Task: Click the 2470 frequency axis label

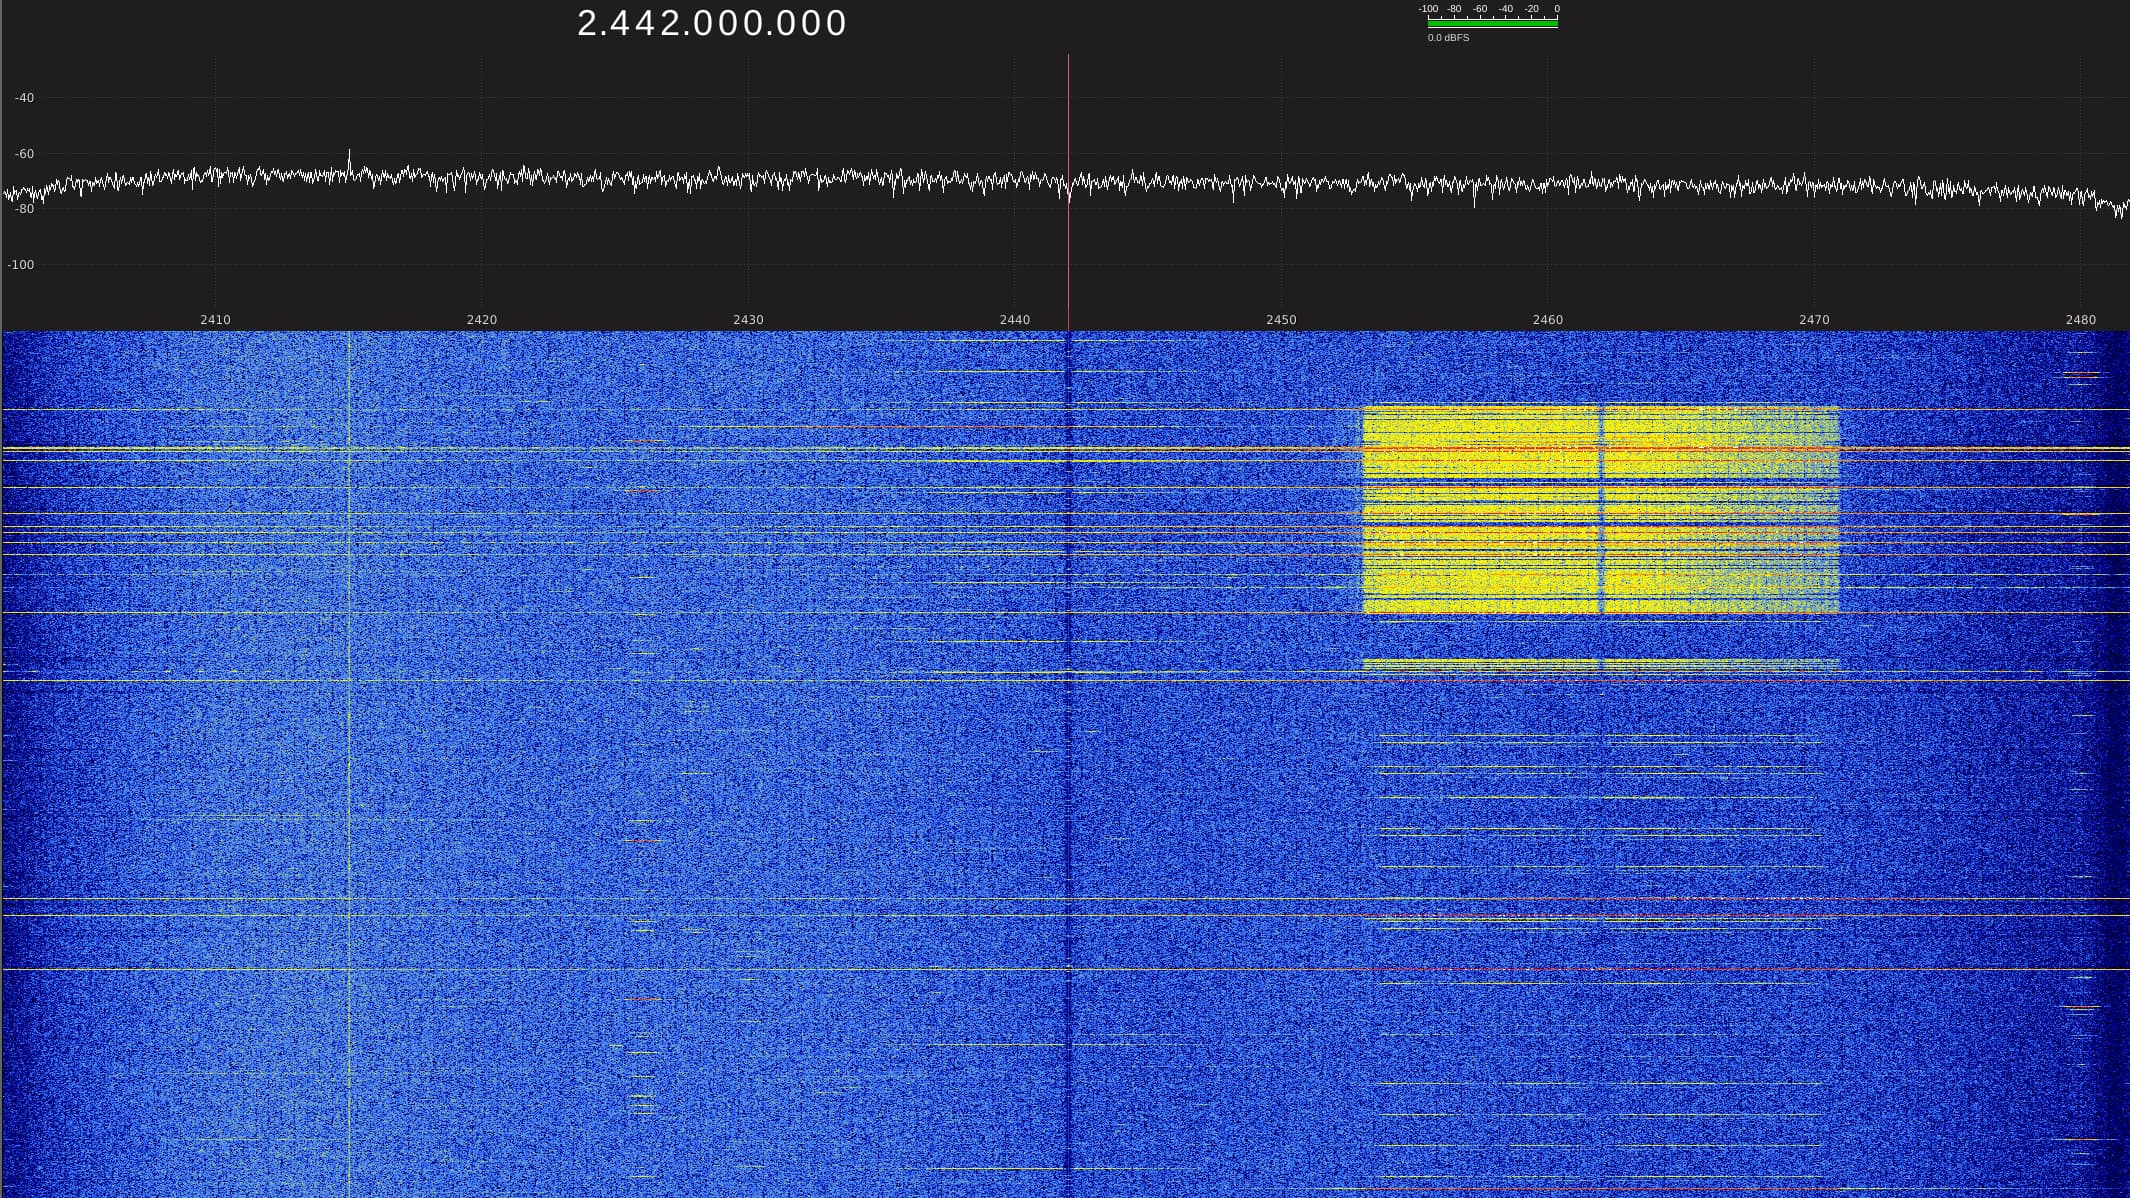Action: 1814,320
